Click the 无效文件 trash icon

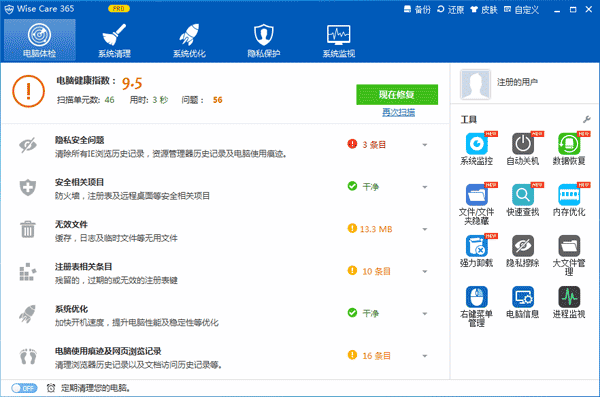click(28, 229)
